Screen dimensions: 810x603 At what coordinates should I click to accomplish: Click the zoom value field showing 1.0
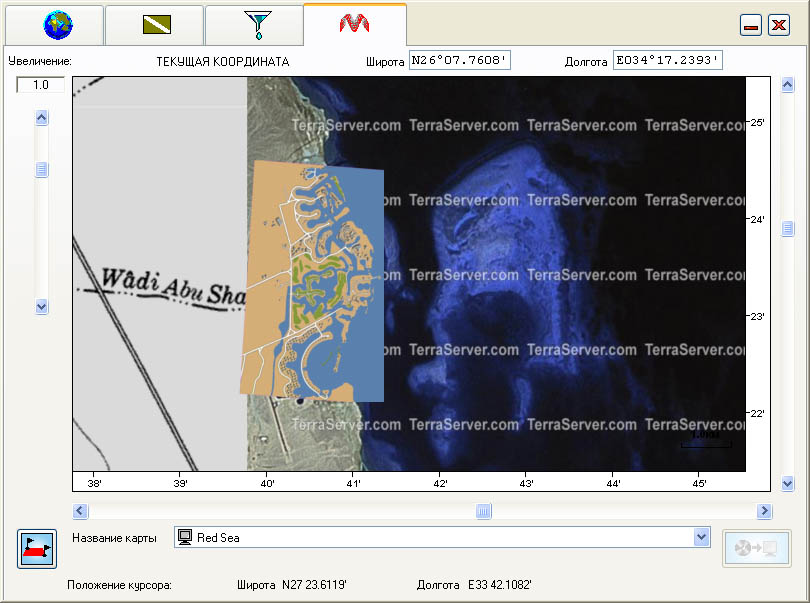[x=40, y=85]
